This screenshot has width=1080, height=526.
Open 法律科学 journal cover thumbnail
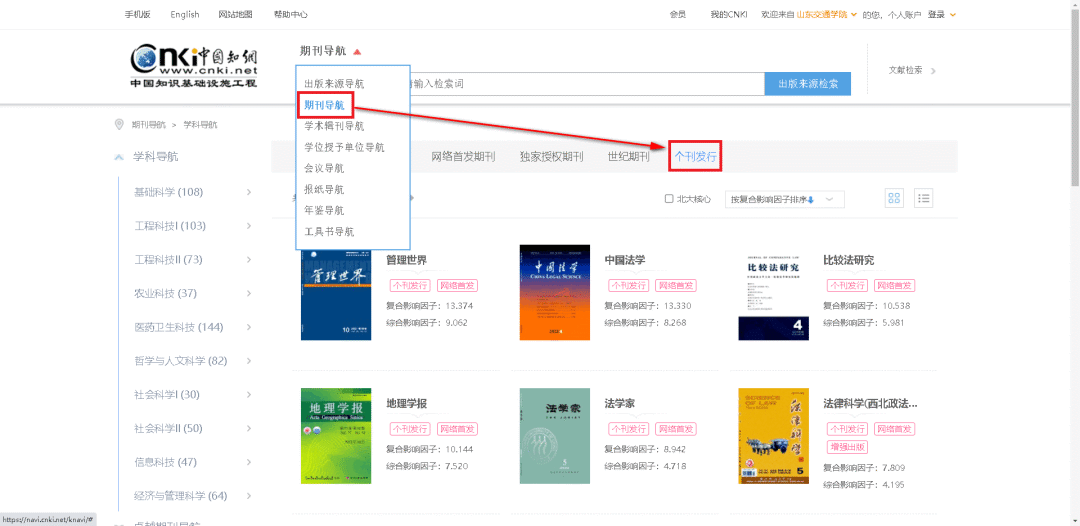[x=773, y=436]
